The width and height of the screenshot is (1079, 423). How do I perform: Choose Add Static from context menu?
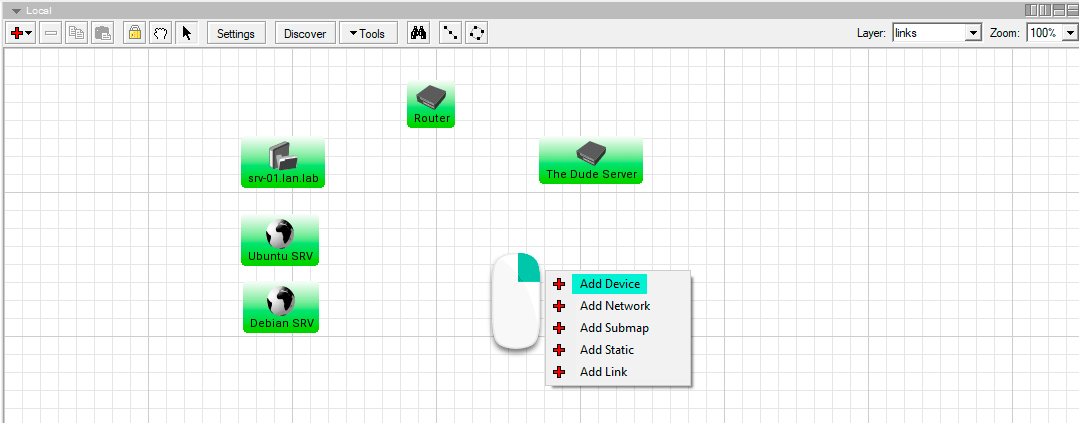607,350
